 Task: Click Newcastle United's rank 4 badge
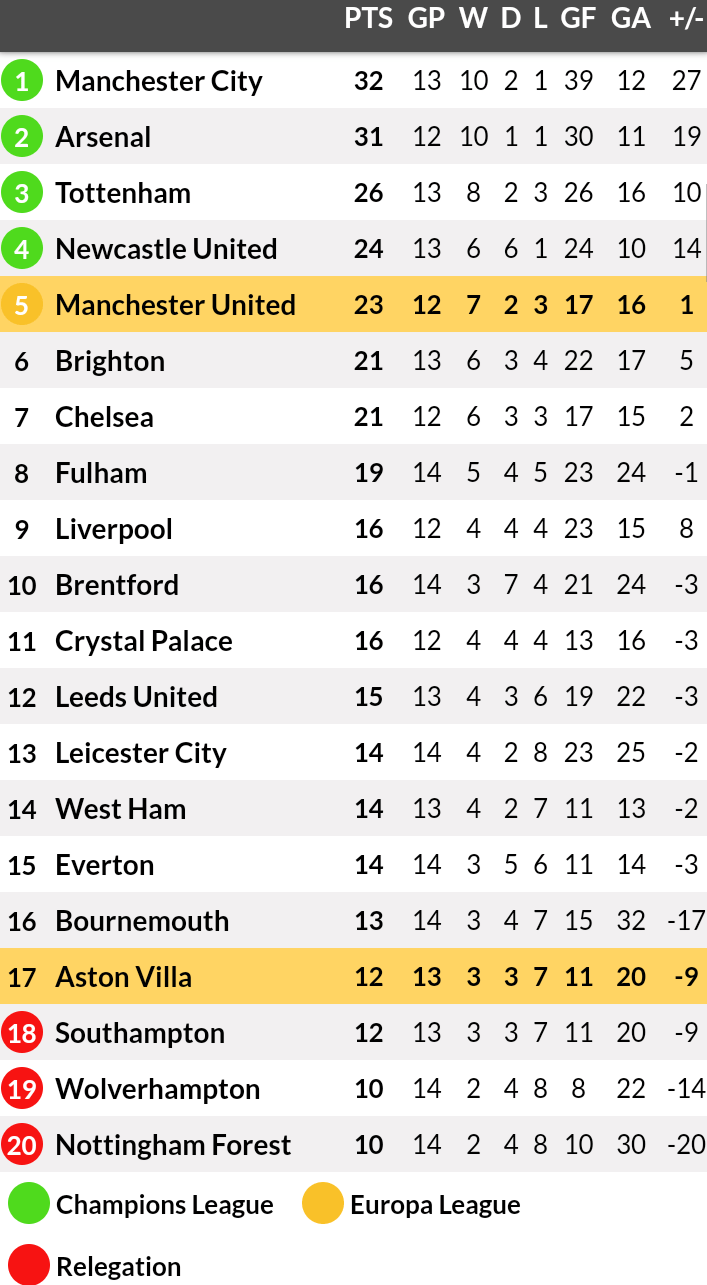pyautogui.click(x=22, y=249)
